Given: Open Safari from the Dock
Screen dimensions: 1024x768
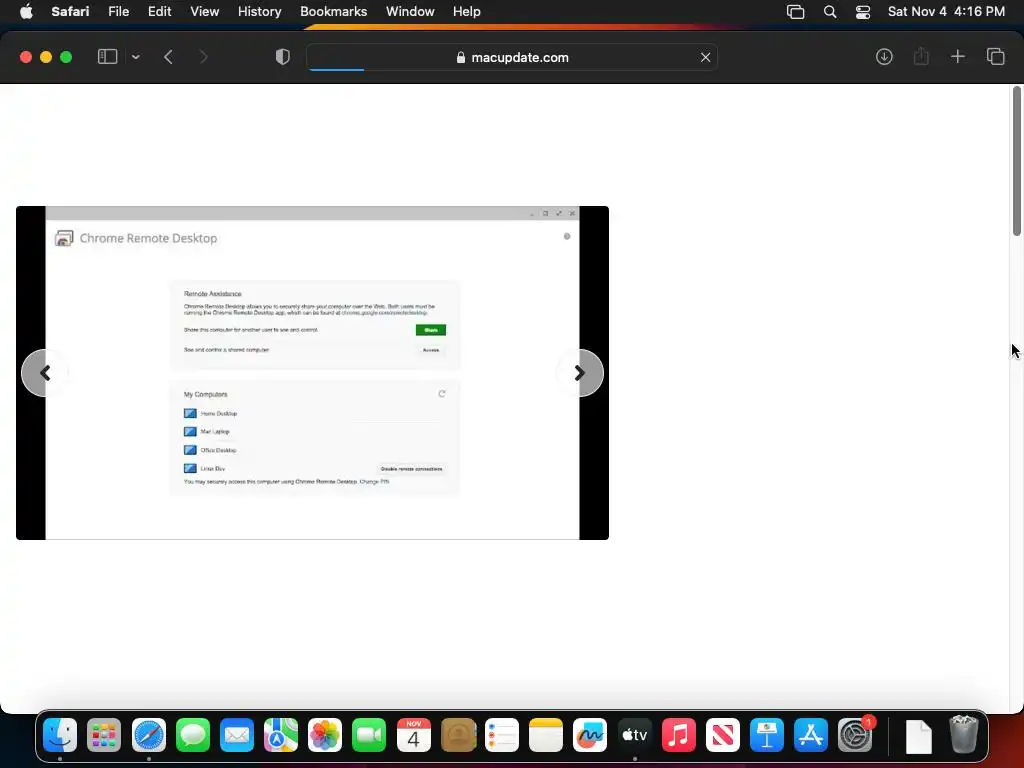Looking at the screenshot, I should (x=149, y=735).
